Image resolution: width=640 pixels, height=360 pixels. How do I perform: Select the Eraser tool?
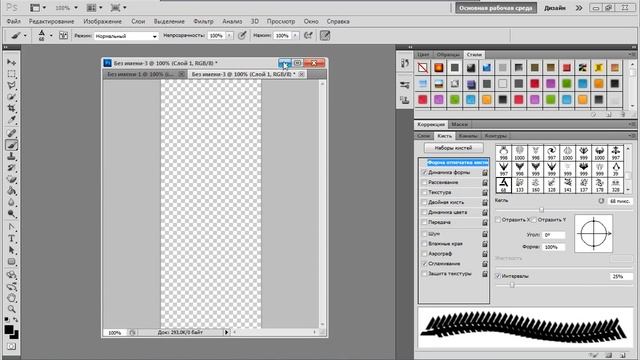[x=11, y=179]
